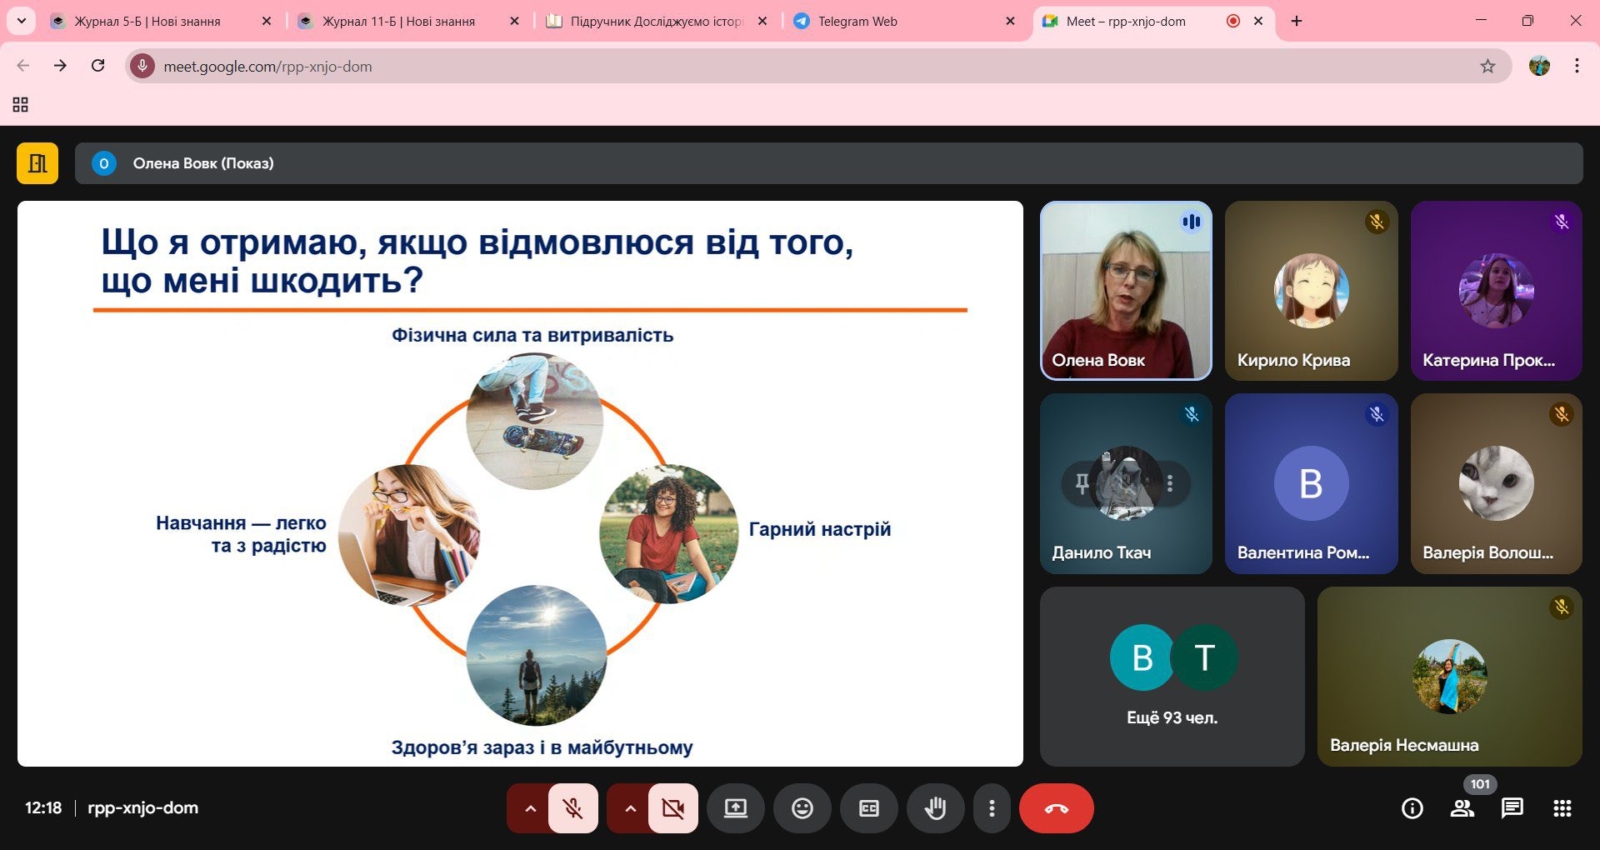Toggle the disabled camera button
Image resolution: width=1600 pixels, height=850 pixels.
(x=673, y=808)
